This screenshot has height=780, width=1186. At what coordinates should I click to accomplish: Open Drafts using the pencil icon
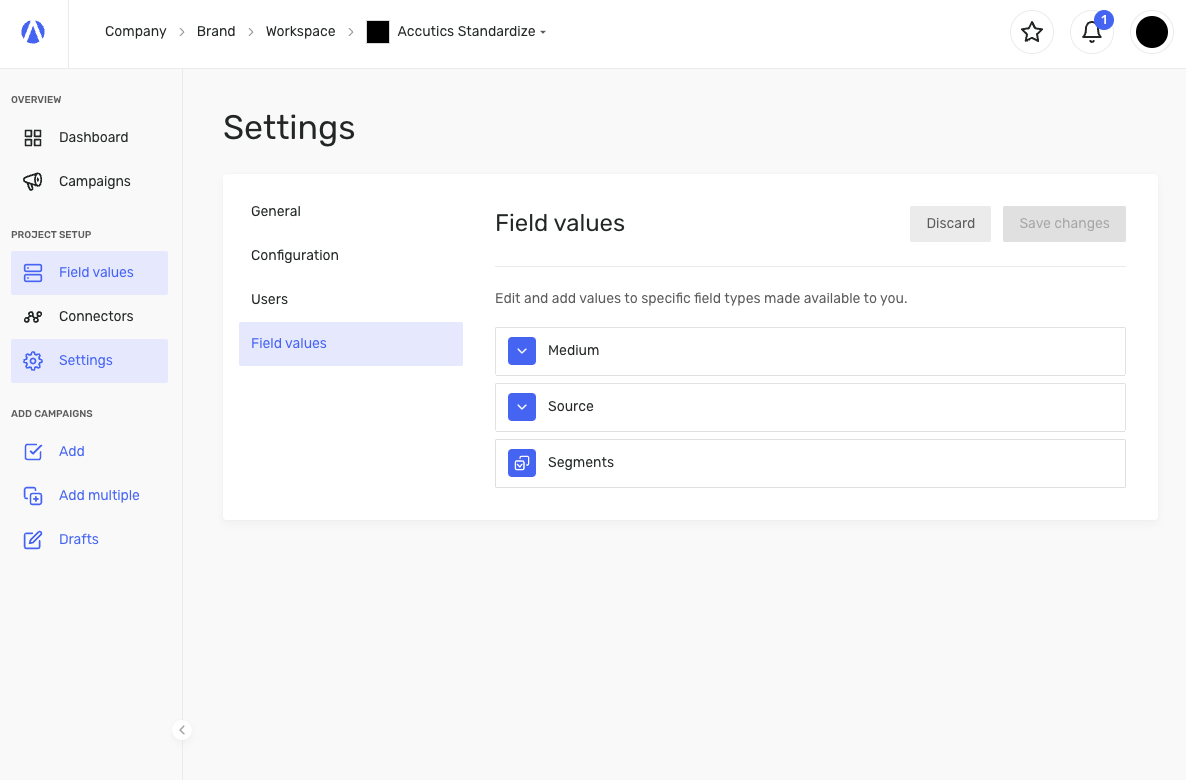tap(32, 539)
